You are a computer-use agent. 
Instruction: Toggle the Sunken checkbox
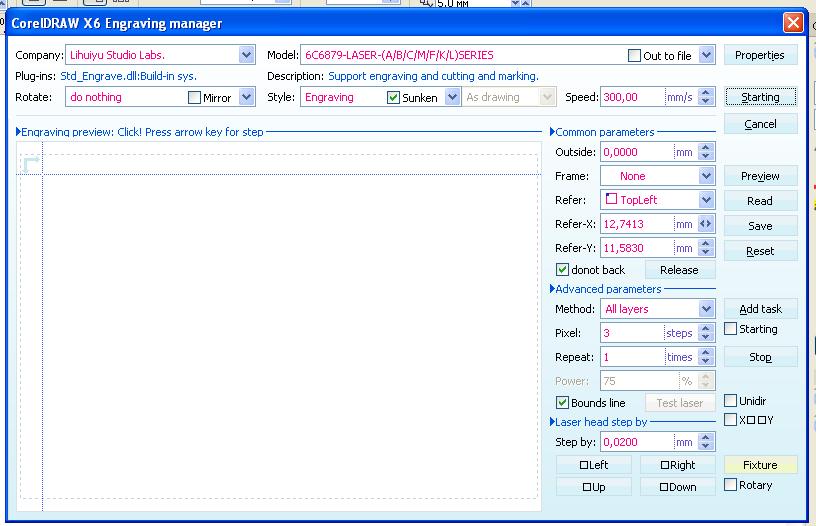pyautogui.click(x=393, y=97)
